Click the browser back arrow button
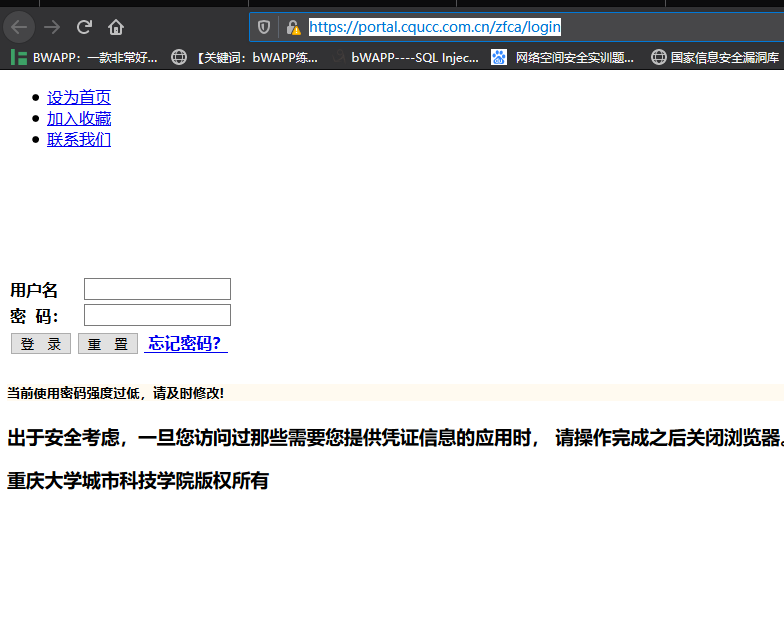 coord(19,27)
